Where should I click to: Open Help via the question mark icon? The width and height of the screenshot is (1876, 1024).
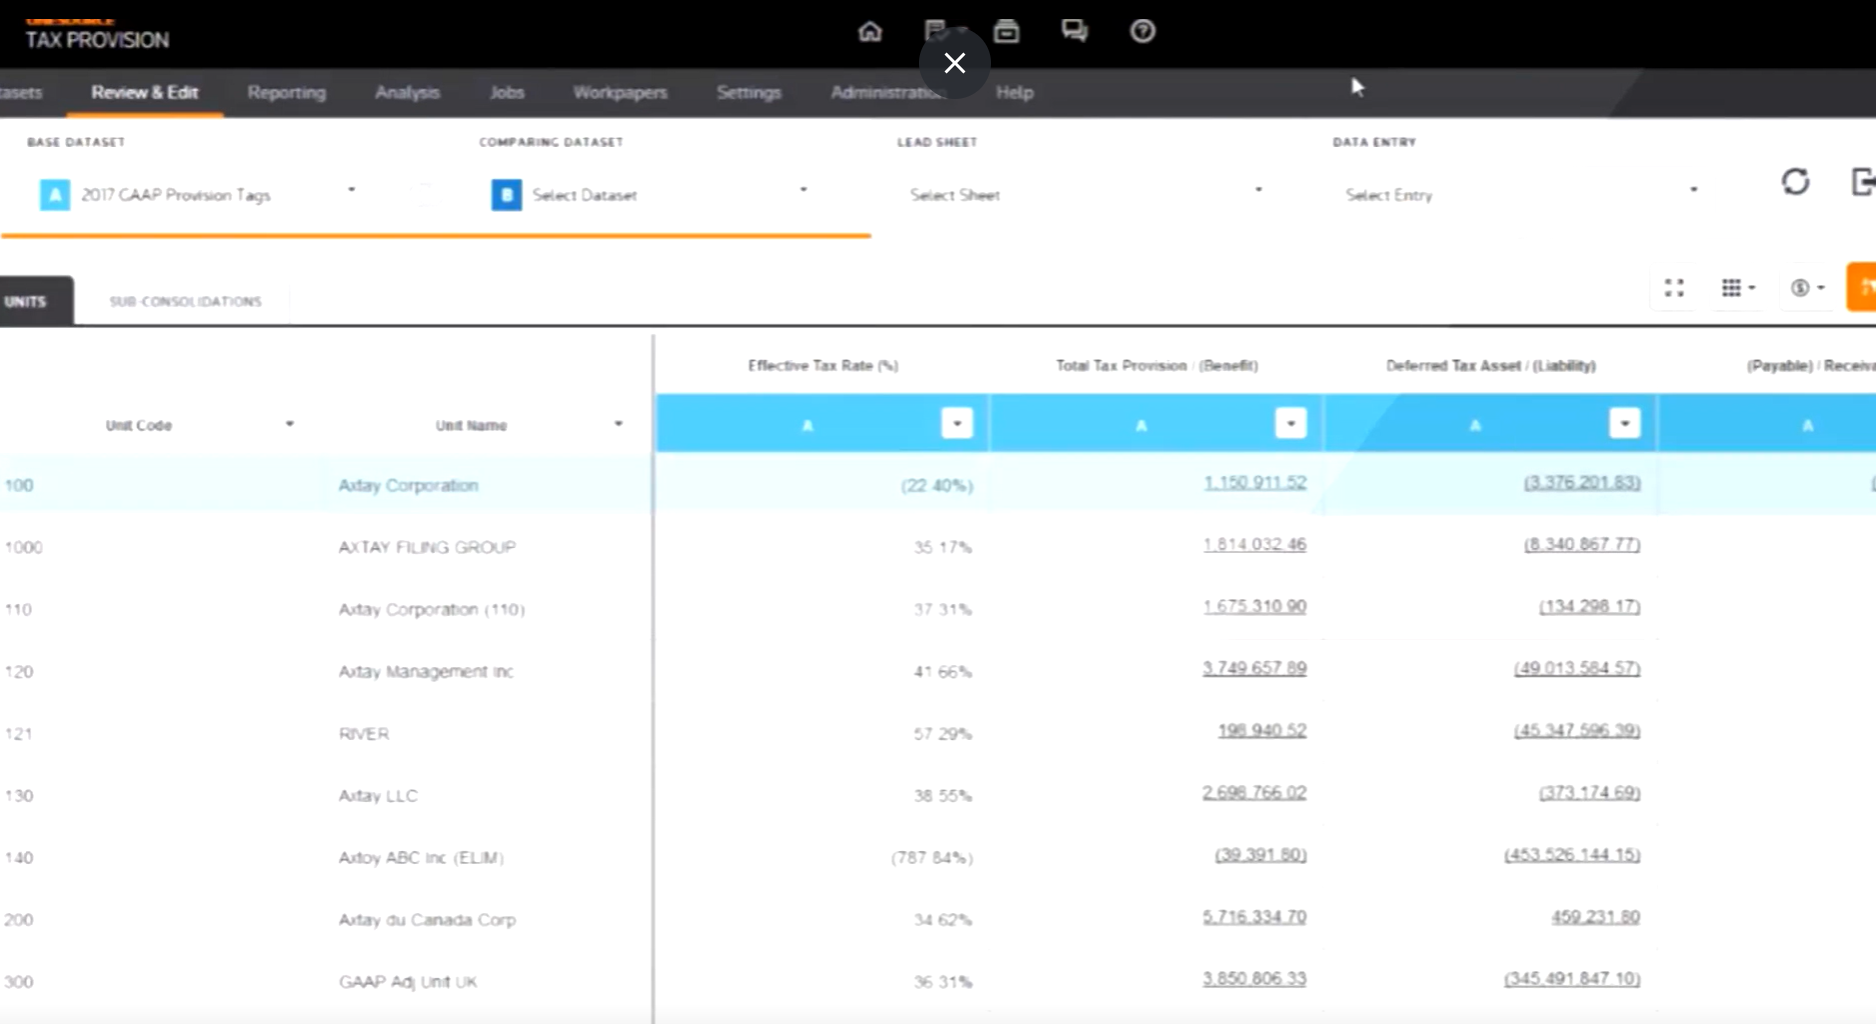1142,32
